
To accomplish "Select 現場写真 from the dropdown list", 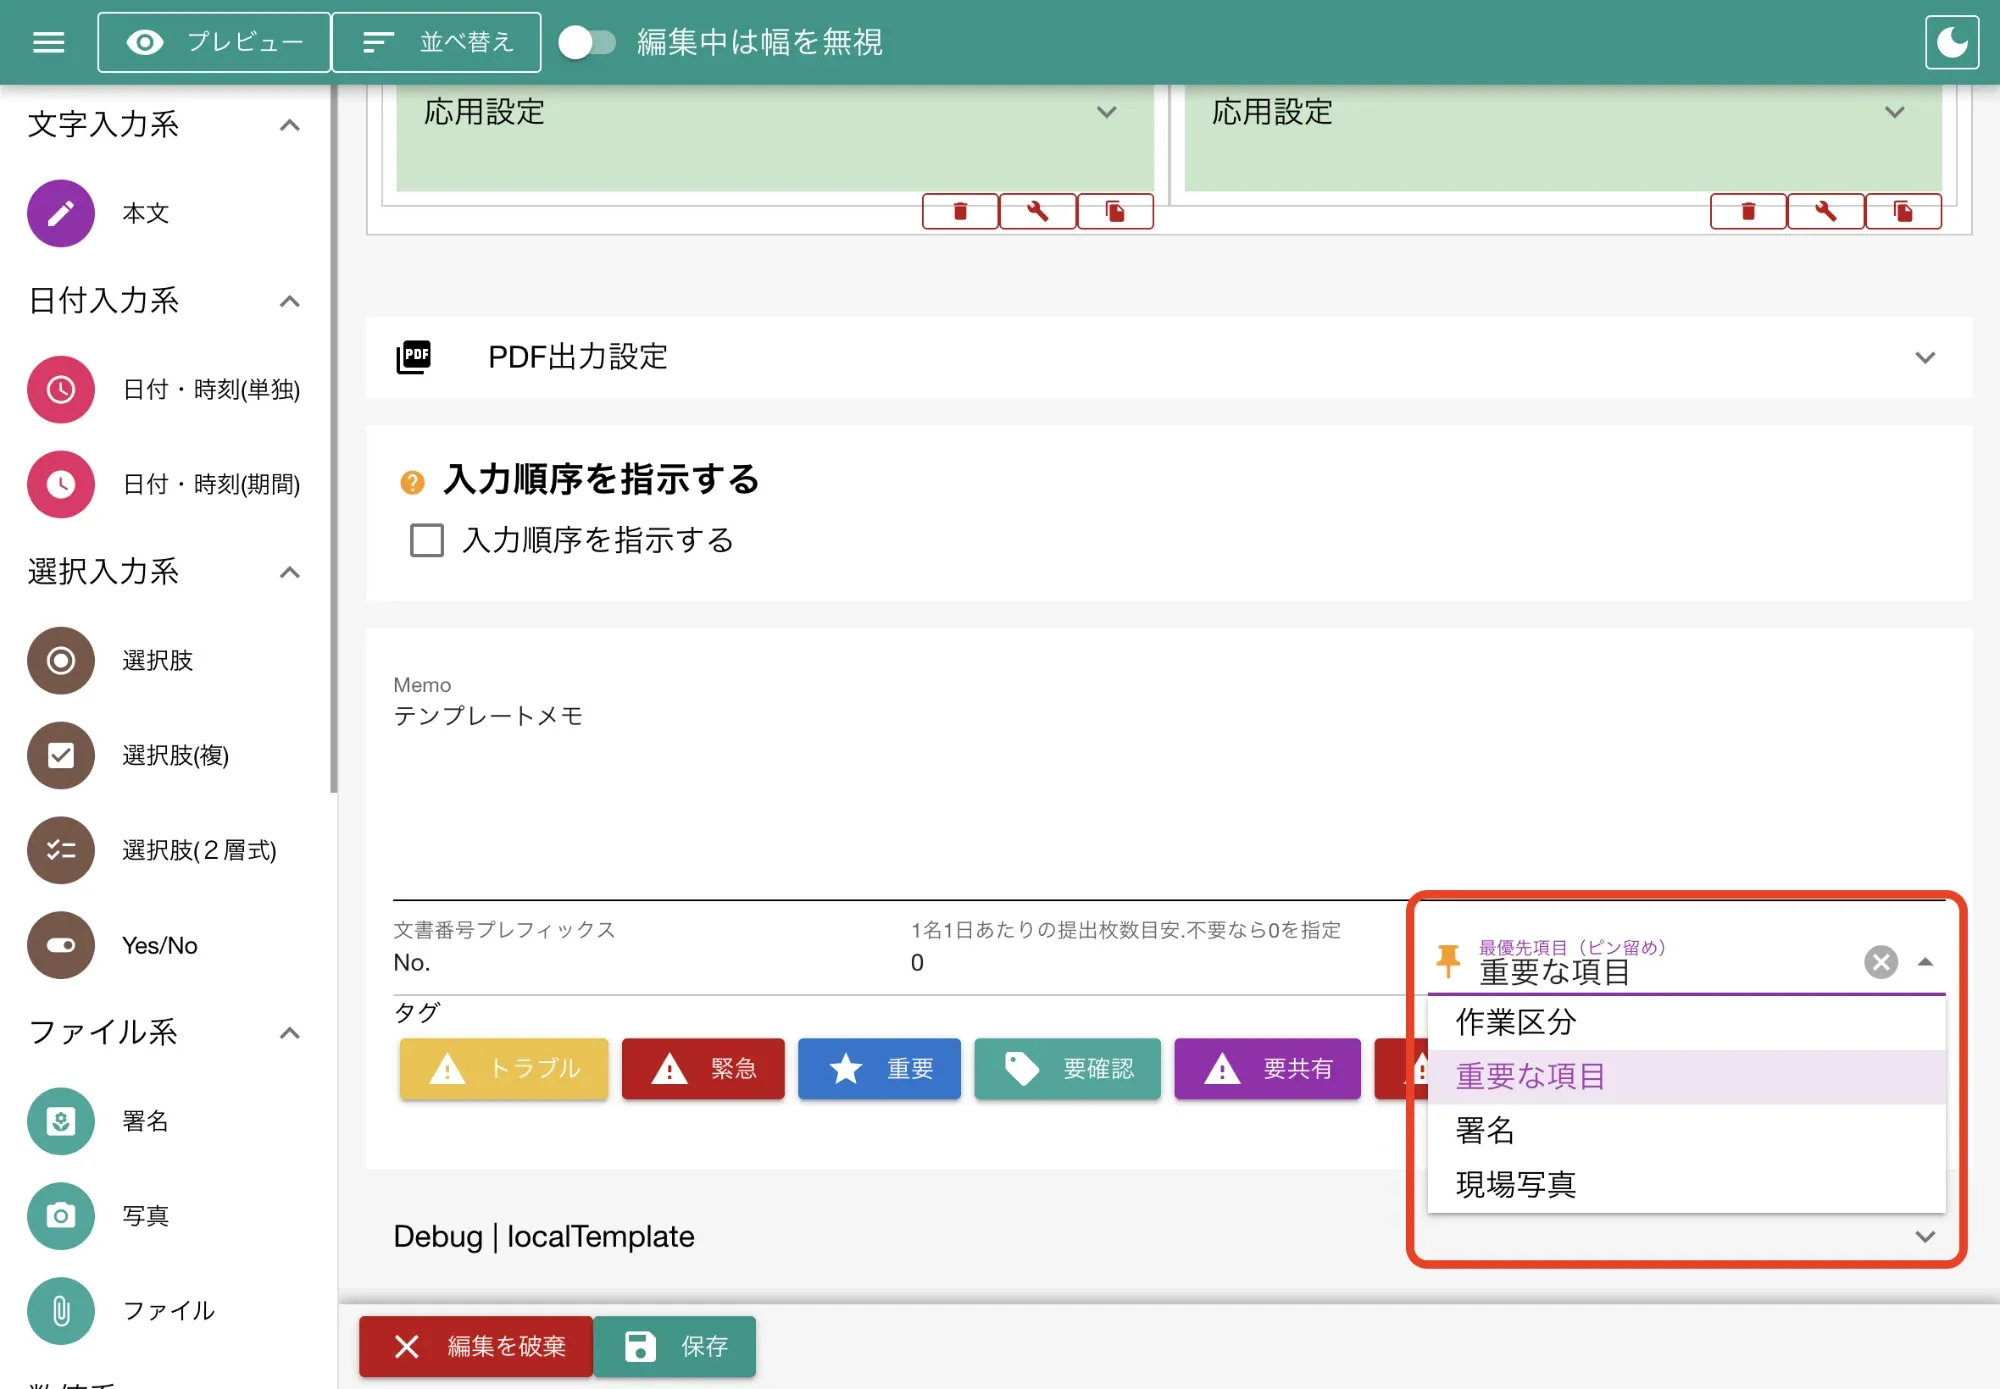I will (x=1516, y=1184).
